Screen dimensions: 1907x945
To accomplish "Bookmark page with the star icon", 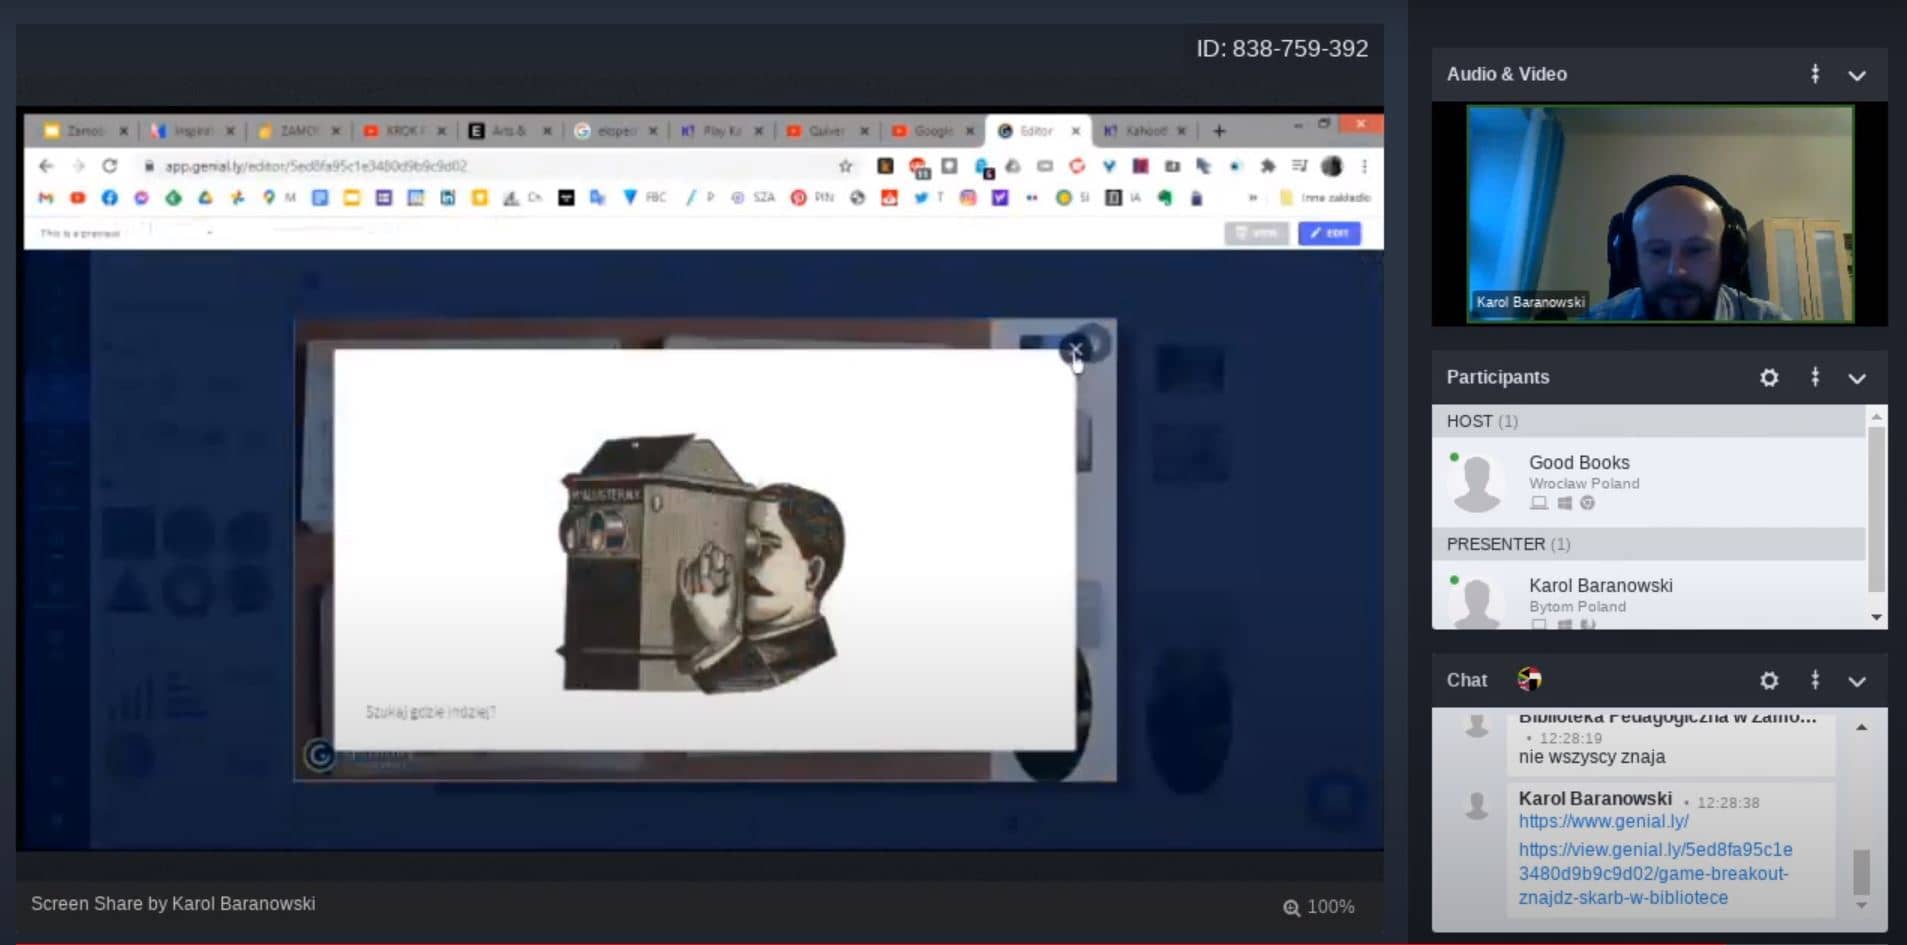I will tap(846, 166).
